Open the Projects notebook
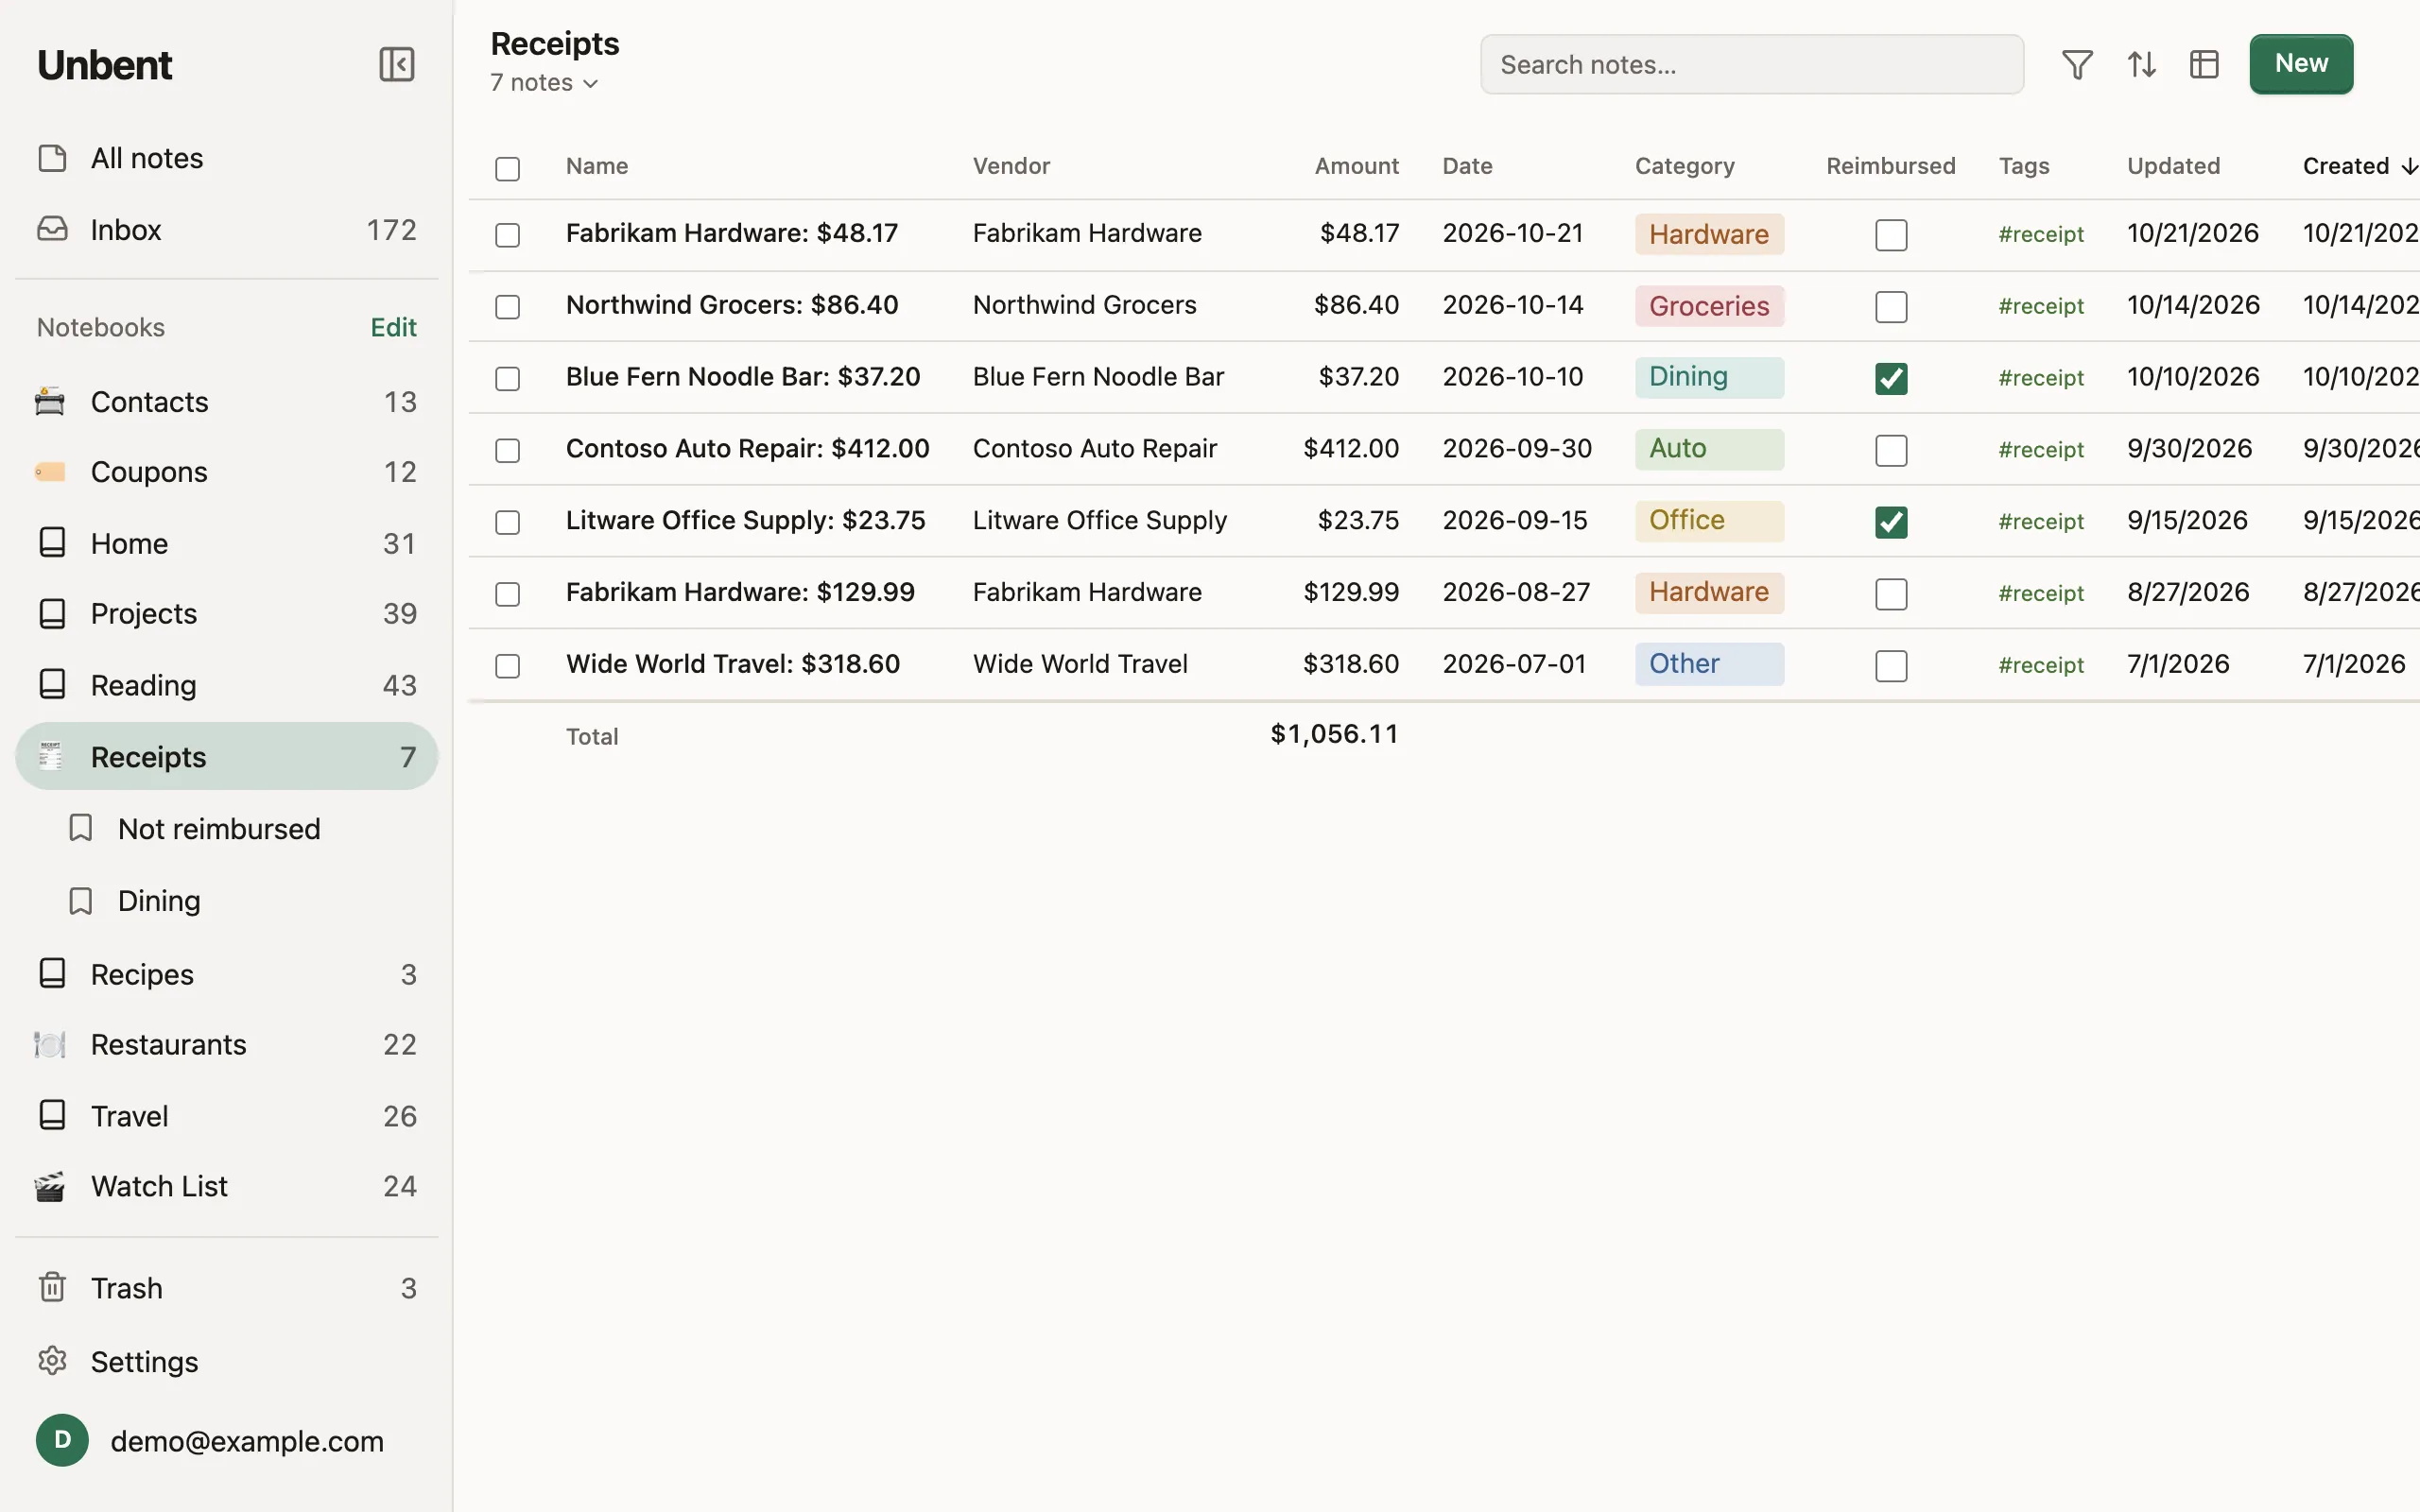 pyautogui.click(x=227, y=613)
